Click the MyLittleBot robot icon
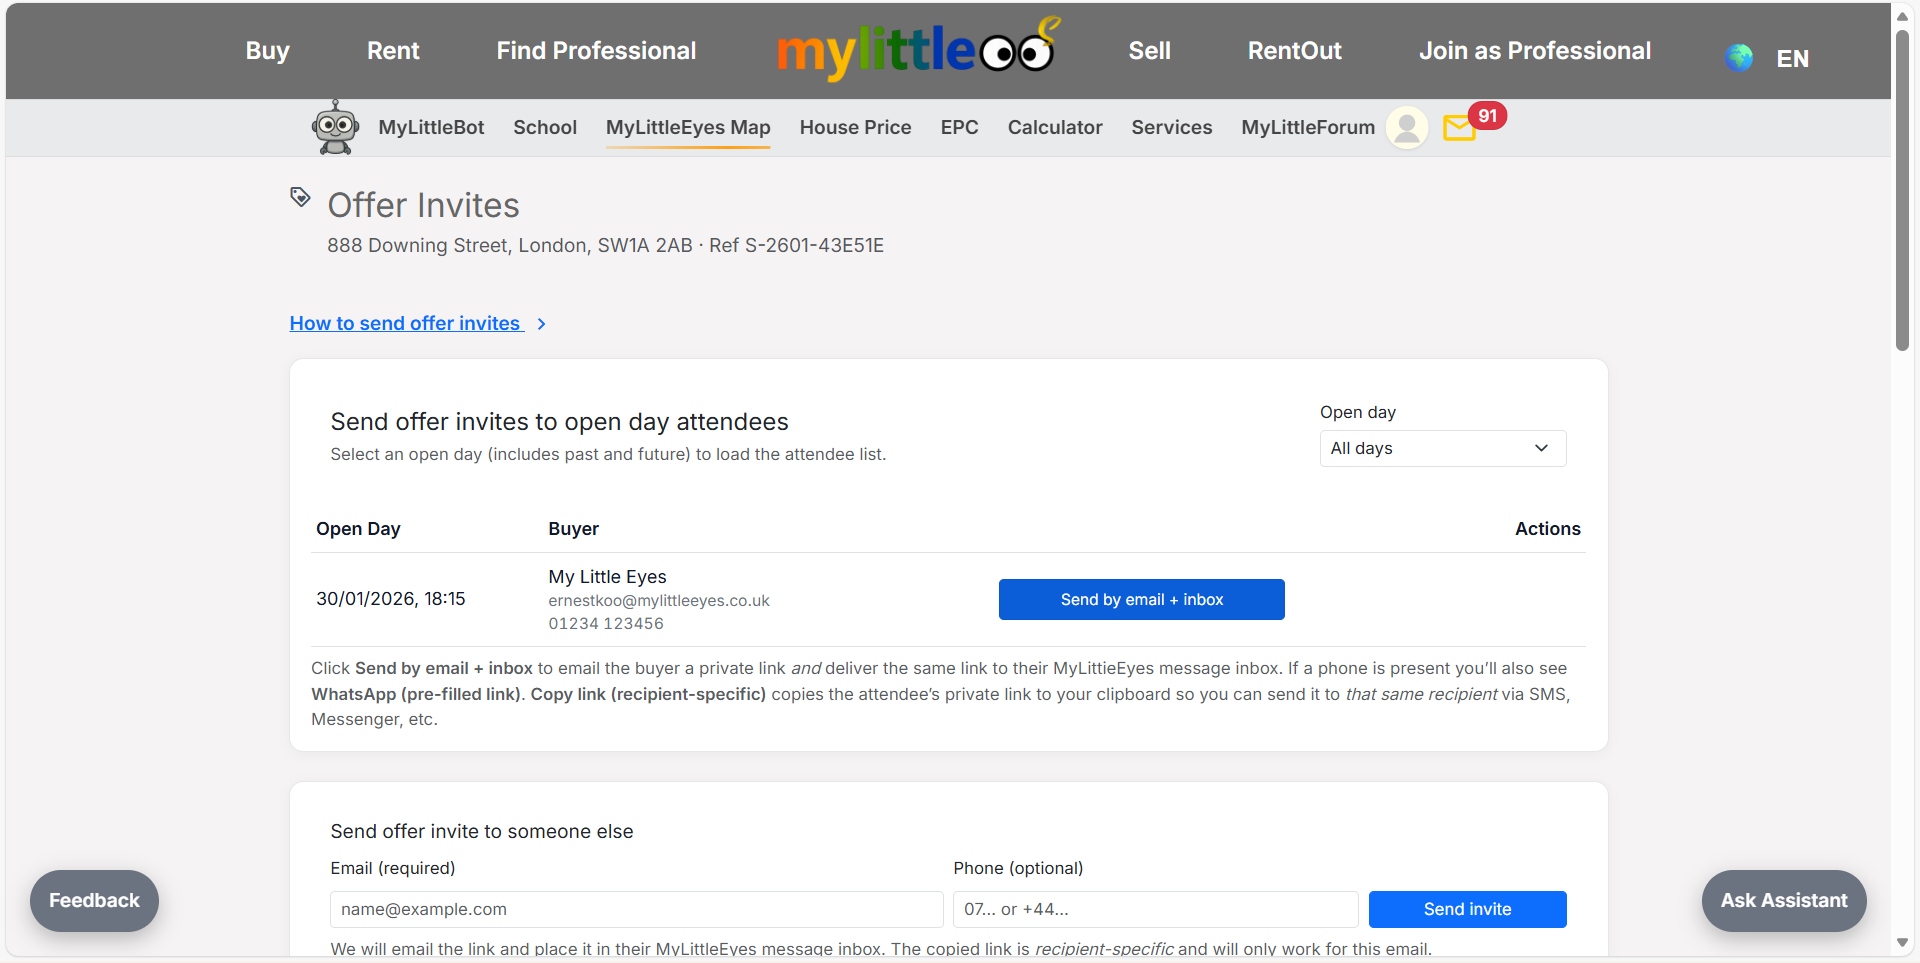The image size is (1920, 963). pos(335,128)
